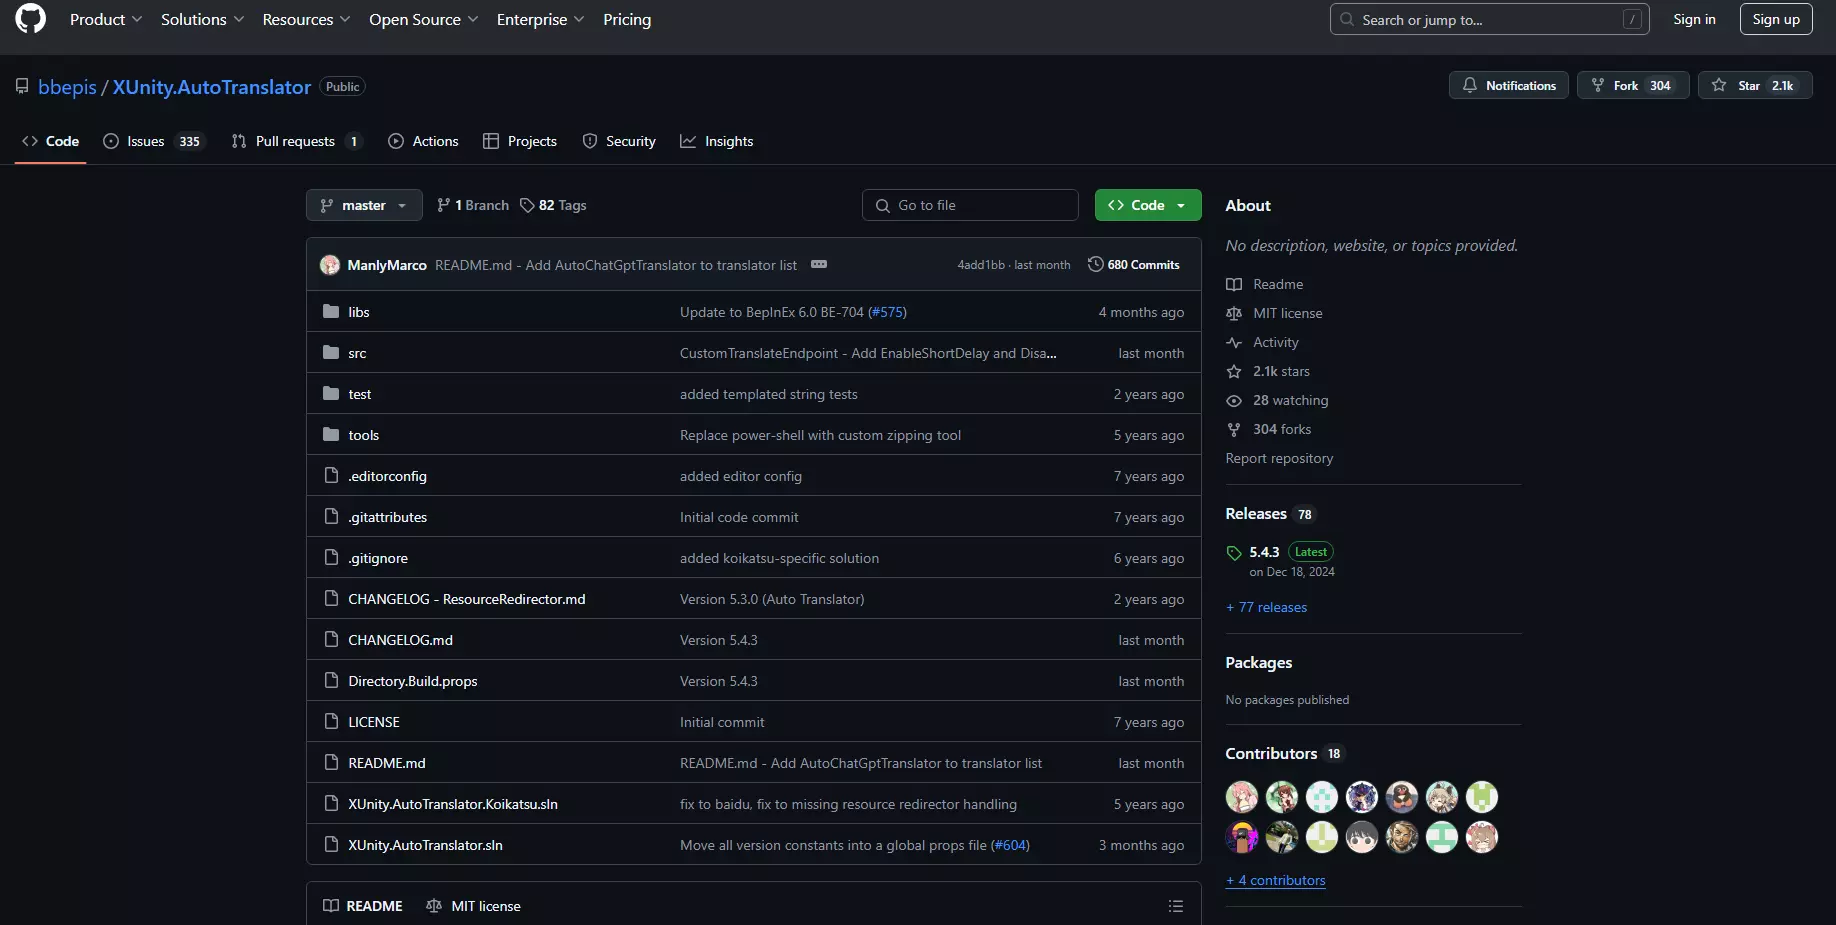This screenshot has width=1836, height=925.
Task: Click the fork icon beside 304 forks
Action: pos(1234,429)
